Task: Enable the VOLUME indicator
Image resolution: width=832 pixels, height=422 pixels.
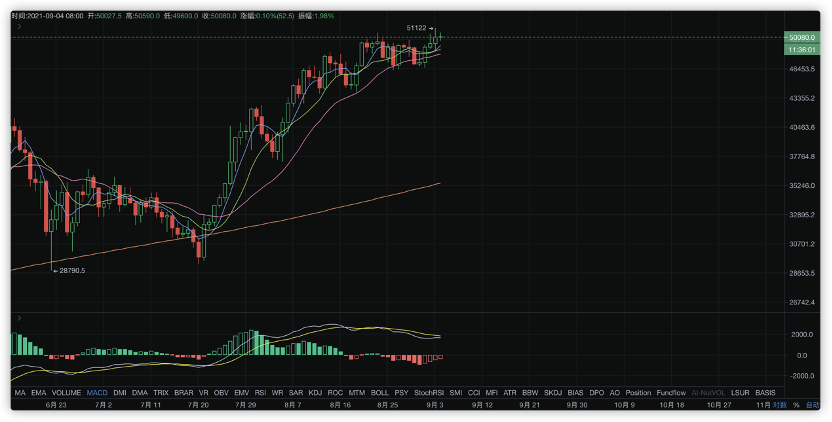Action: [66, 393]
